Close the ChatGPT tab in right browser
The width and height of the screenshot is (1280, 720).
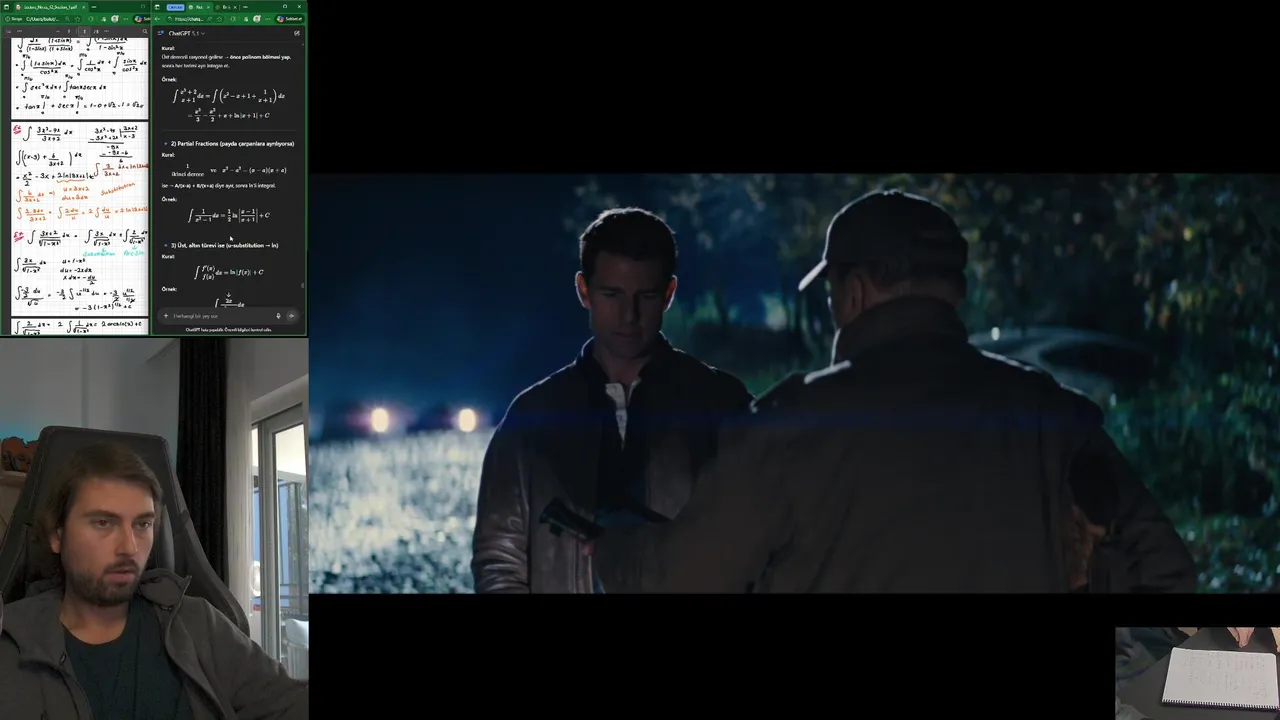(x=208, y=7)
